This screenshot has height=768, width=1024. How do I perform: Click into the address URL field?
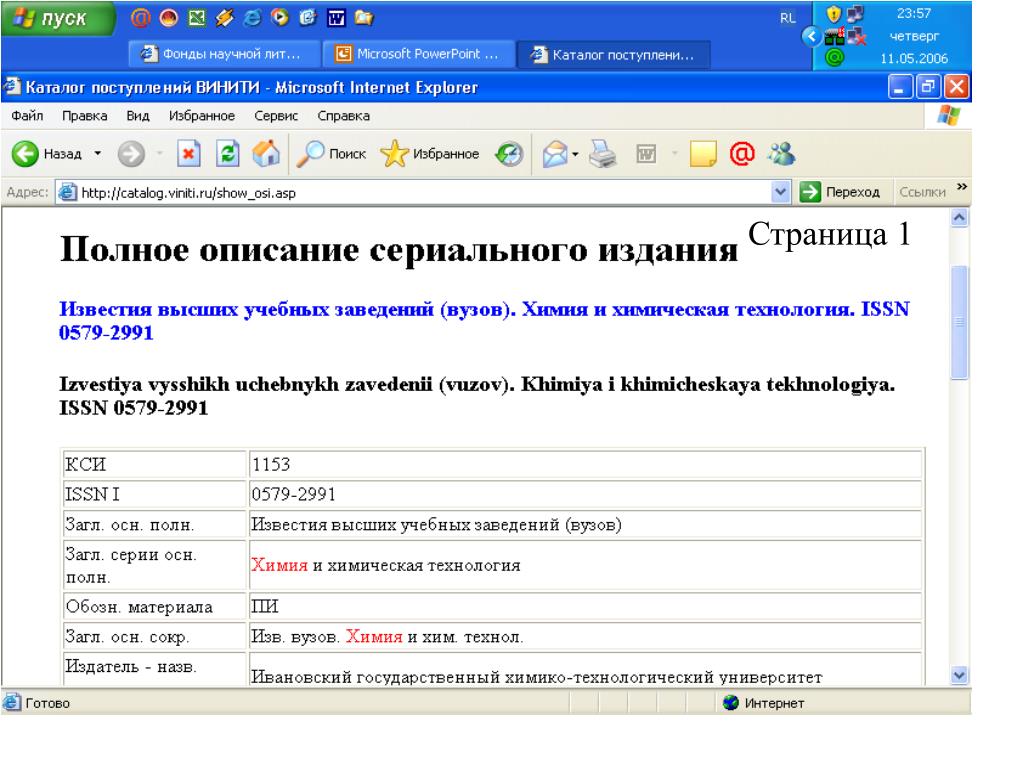pyautogui.click(x=424, y=193)
